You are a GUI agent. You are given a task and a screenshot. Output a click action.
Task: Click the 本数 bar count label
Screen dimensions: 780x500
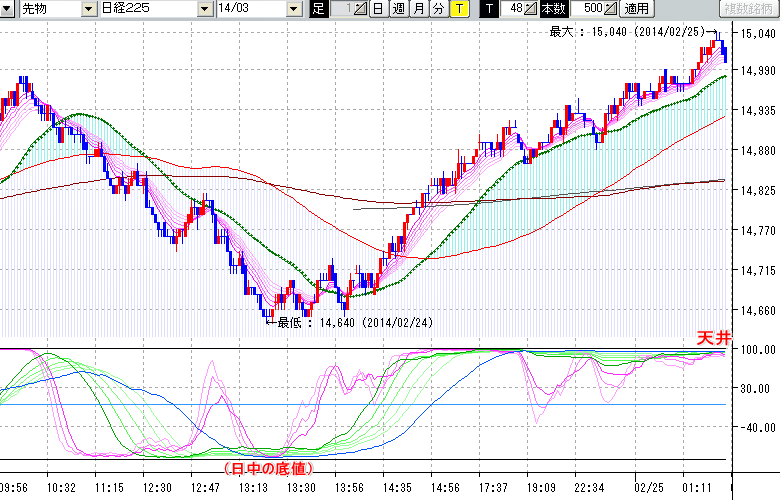pyautogui.click(x=553, y=9)
